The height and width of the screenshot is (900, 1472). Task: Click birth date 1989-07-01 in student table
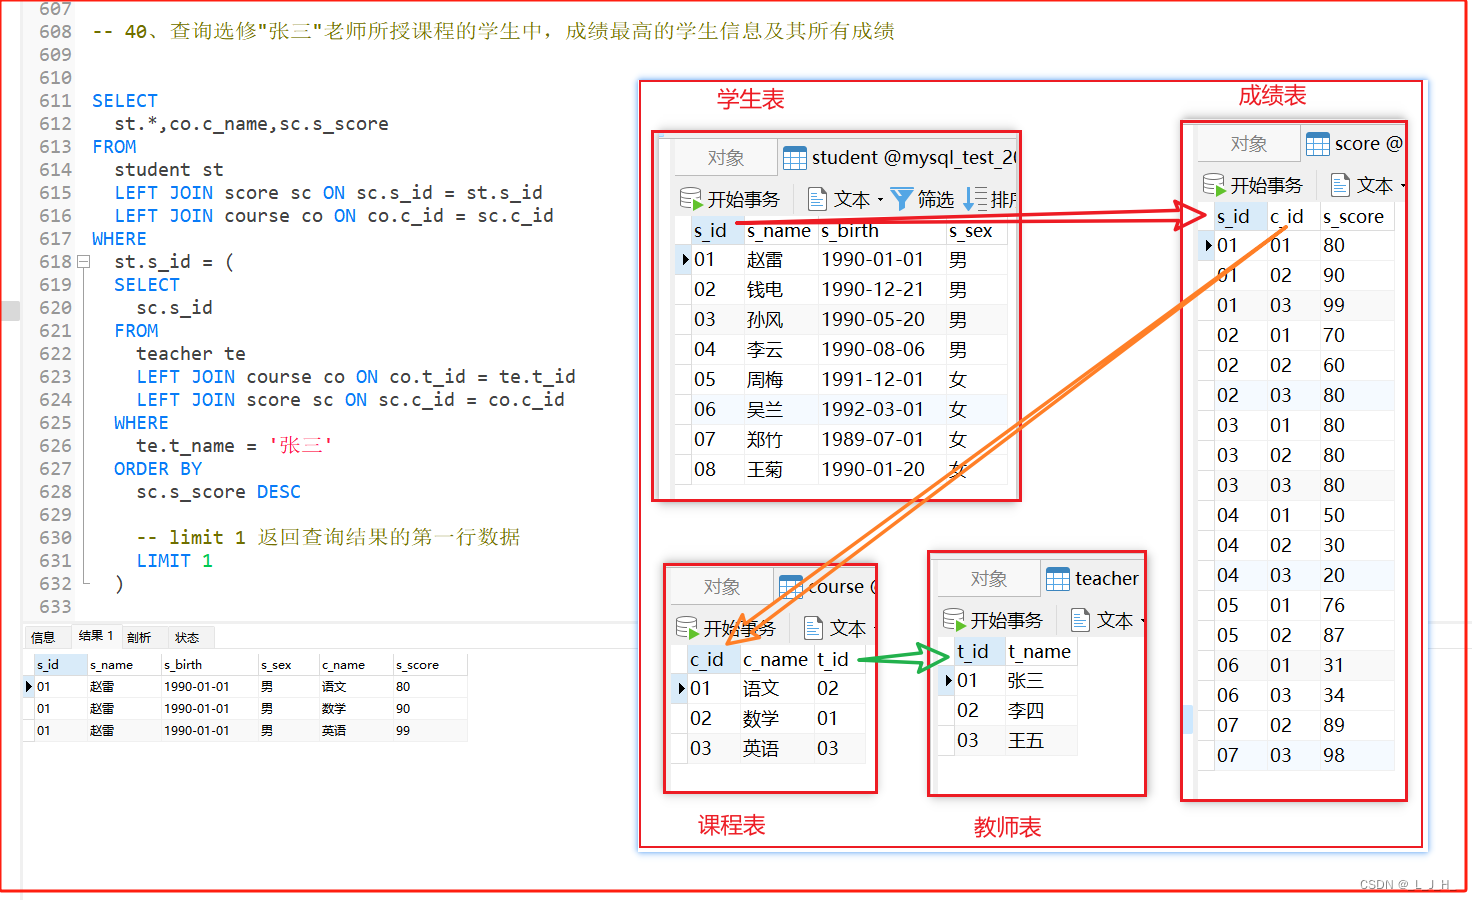872,439
